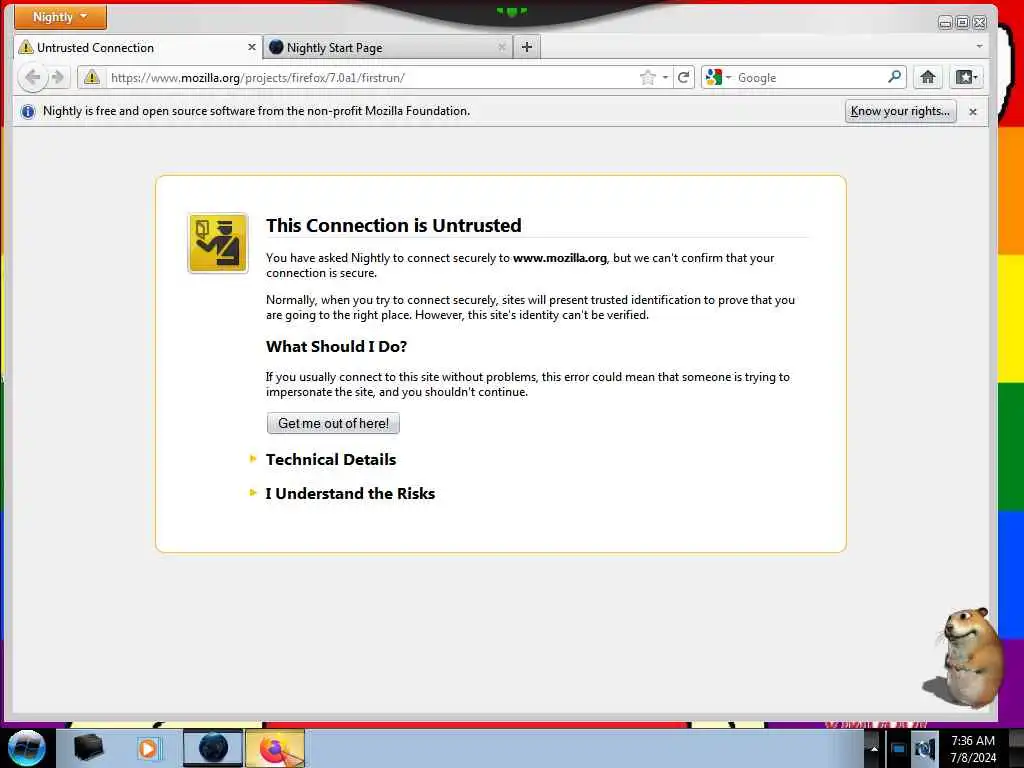Close the Untrusted Connection tab
The width and height of the screenshot is (1024, 768).
251,47
